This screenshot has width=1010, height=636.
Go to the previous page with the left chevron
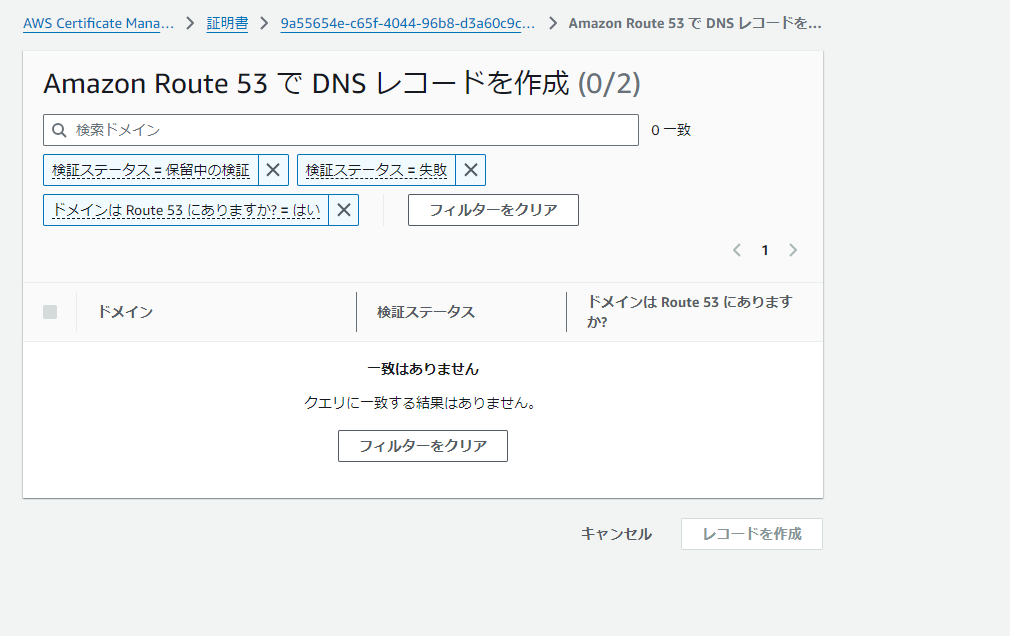(737, 250)
